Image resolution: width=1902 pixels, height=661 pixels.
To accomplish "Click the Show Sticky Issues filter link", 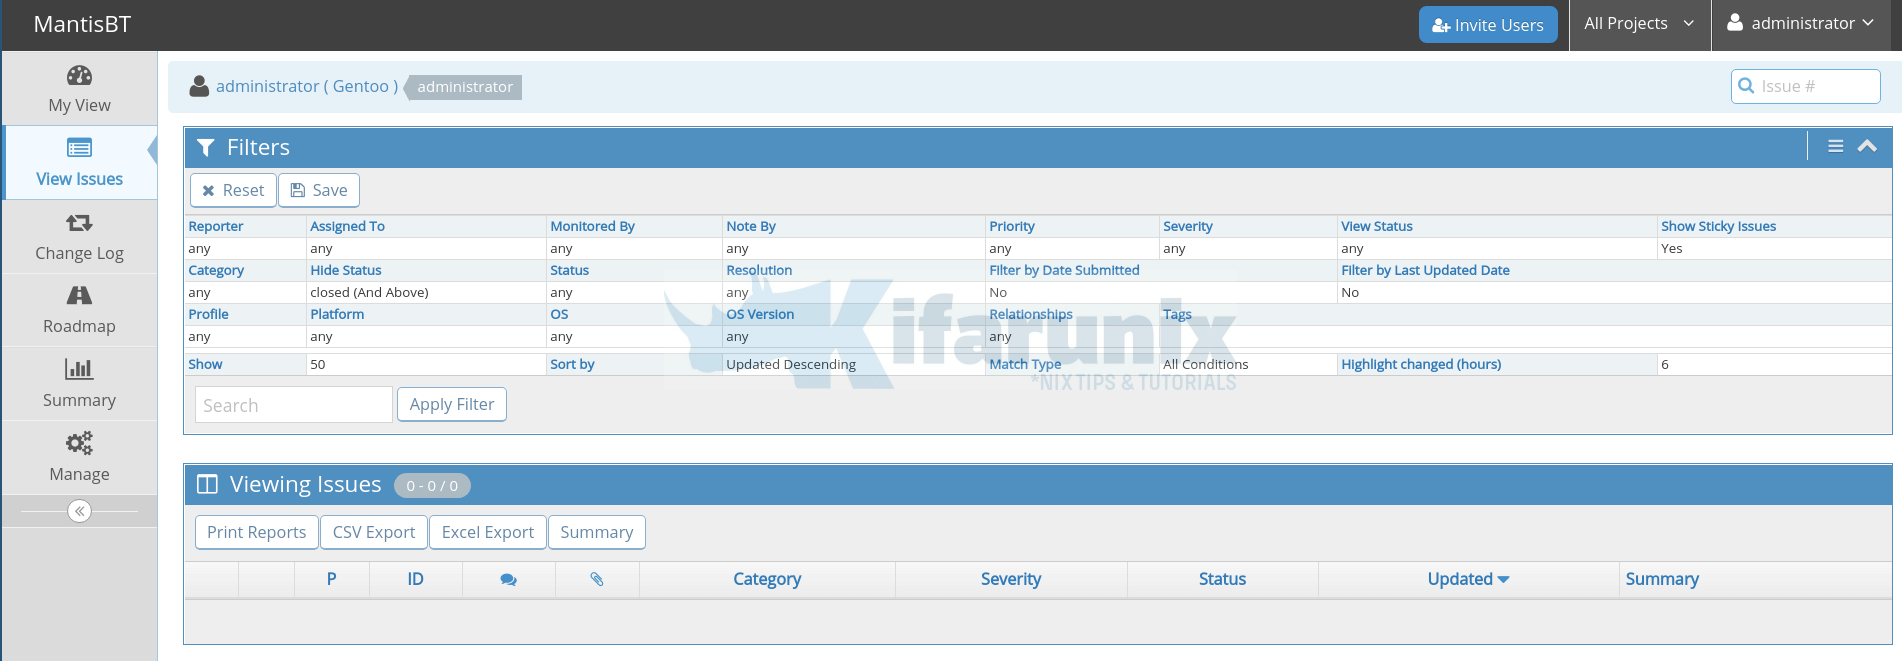I will [1718, 226].
